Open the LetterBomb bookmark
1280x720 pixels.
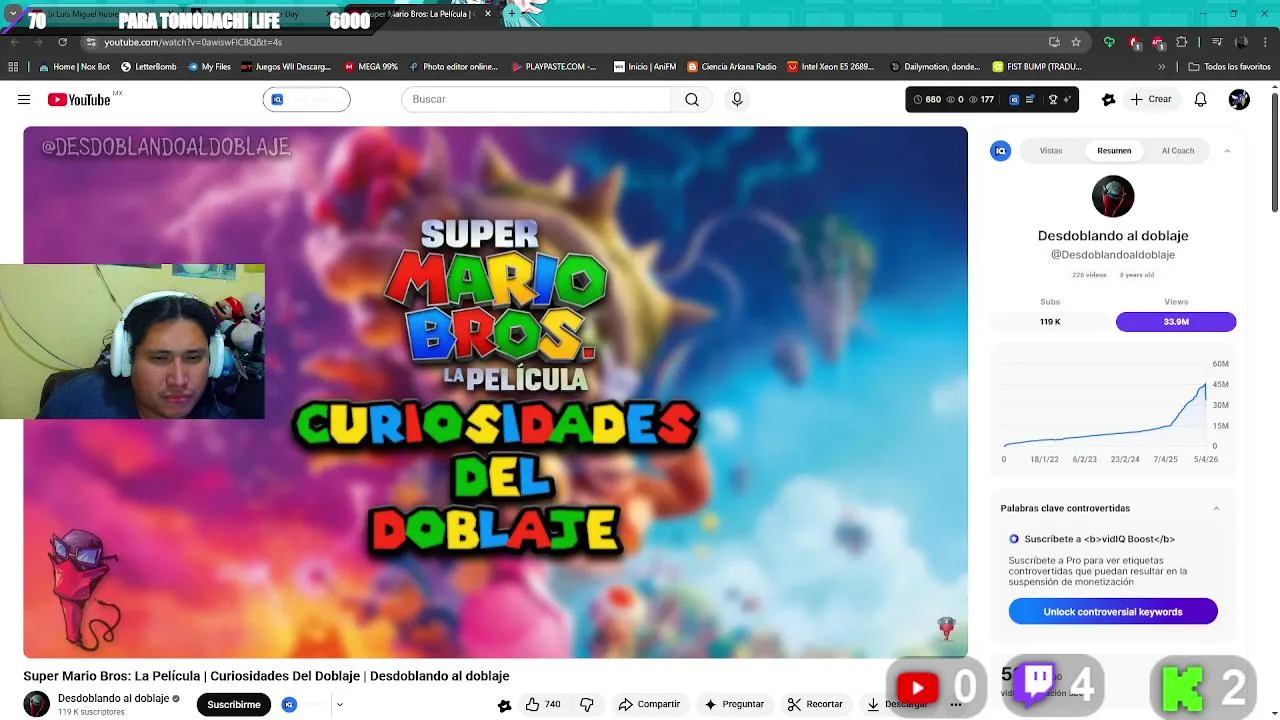pyautogui.click(x=148, y=67)
